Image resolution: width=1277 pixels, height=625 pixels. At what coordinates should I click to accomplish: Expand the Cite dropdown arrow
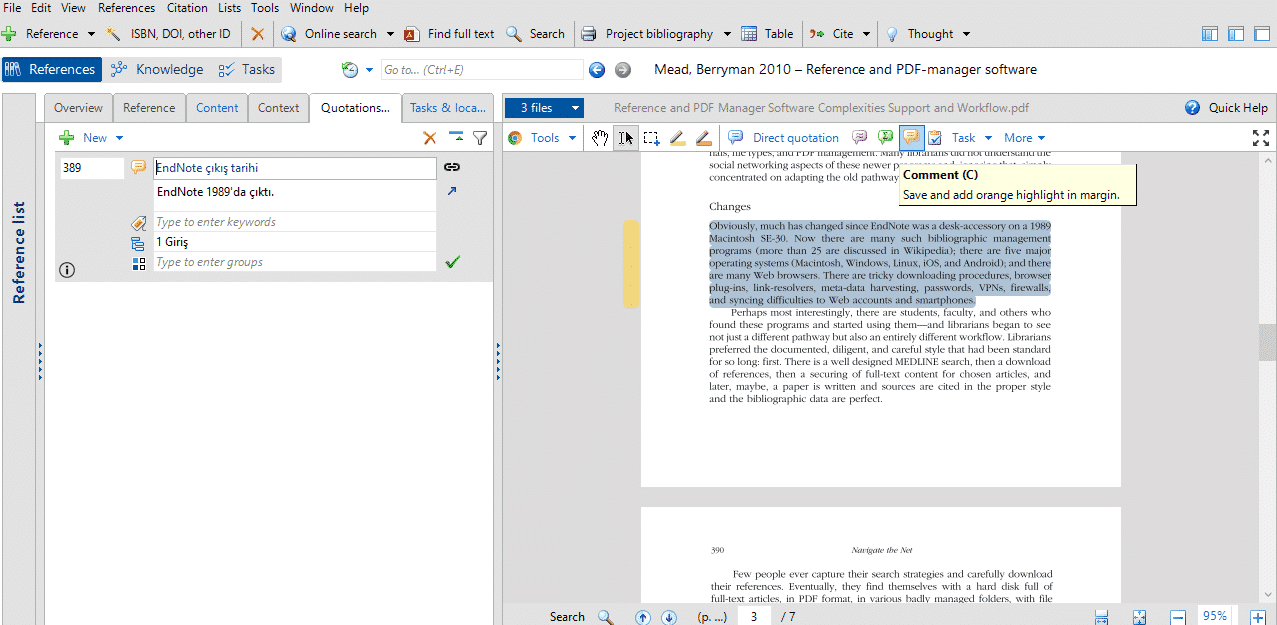pos(866,34)
